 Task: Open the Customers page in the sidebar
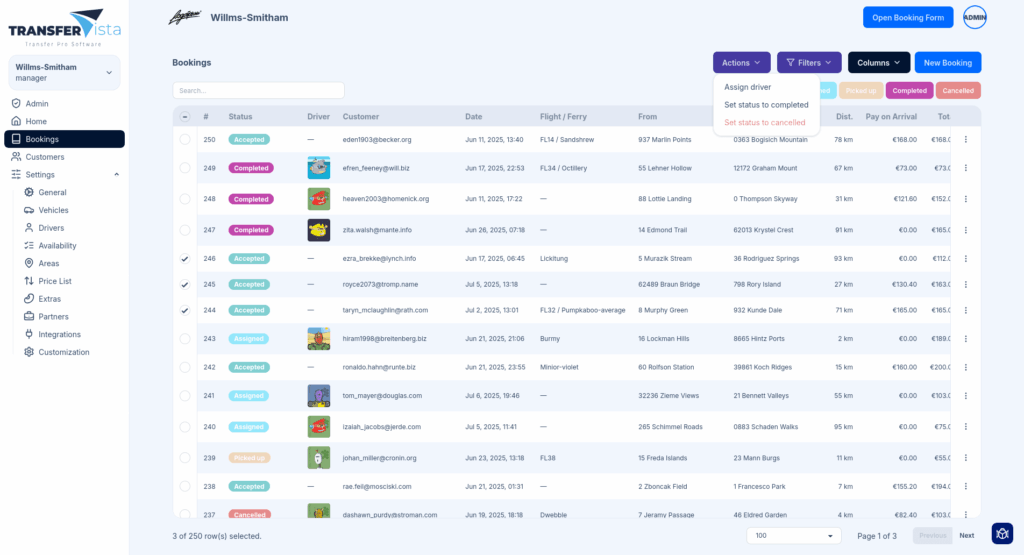pos(44,157)
